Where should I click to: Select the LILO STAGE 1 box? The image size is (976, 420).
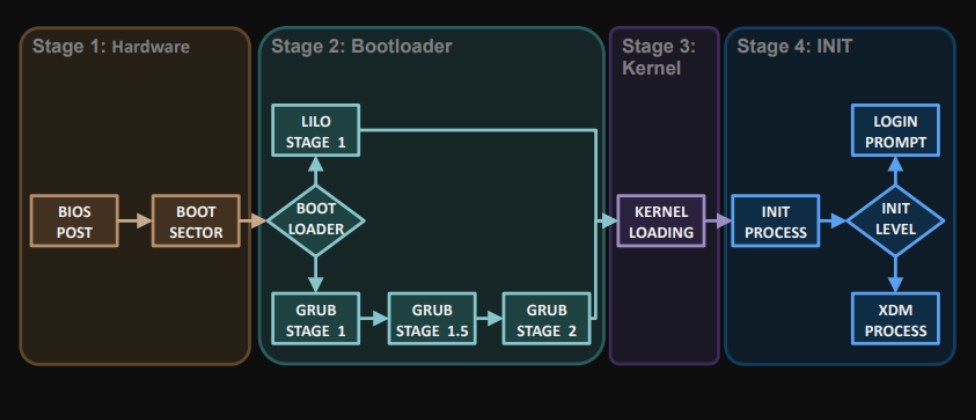pos(316,130)
